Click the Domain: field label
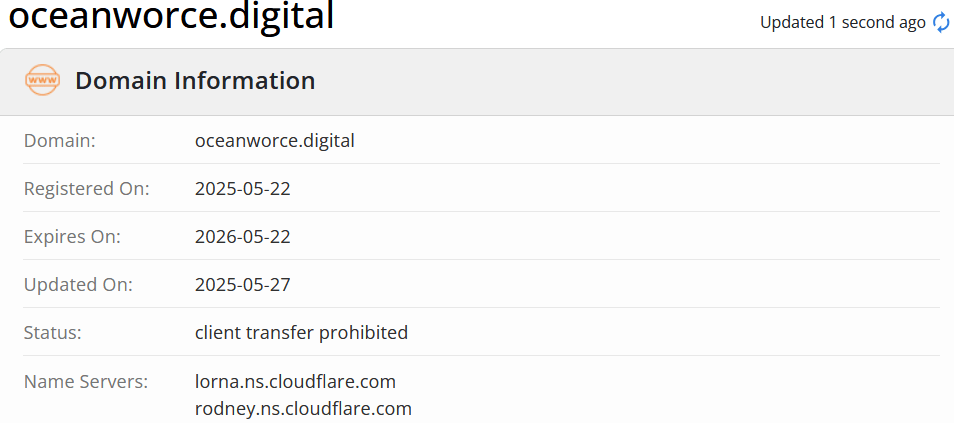This screenshot has height=423, width=954. (x=60, y=141)
